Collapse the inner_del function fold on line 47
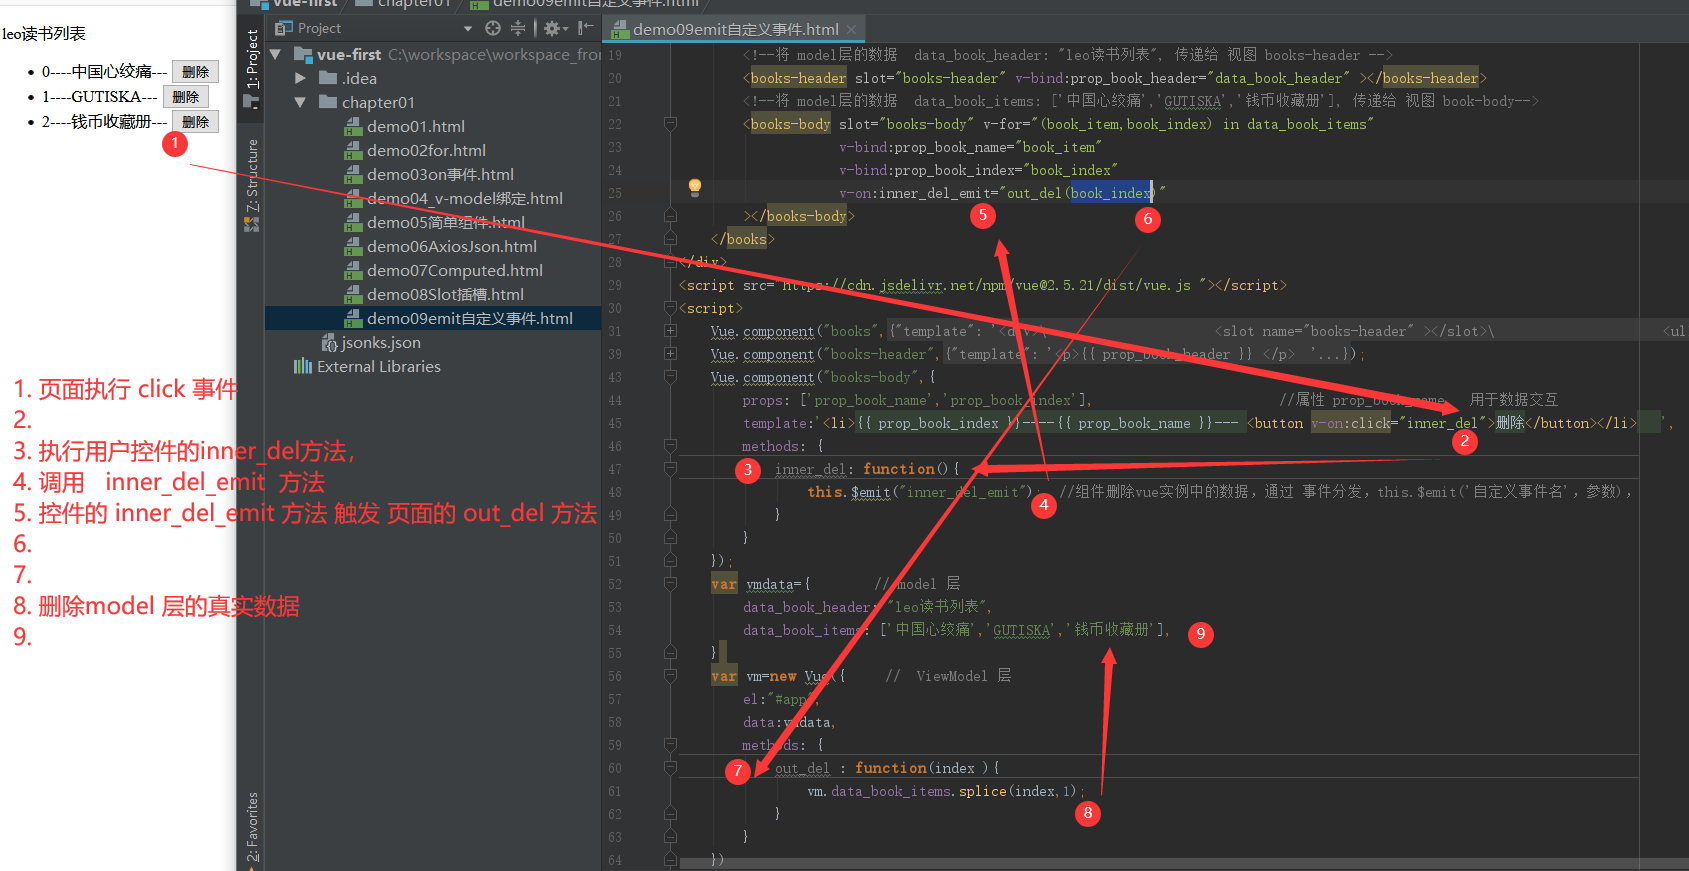Screen dimensions: 1689x871 [x=670, y=469]
